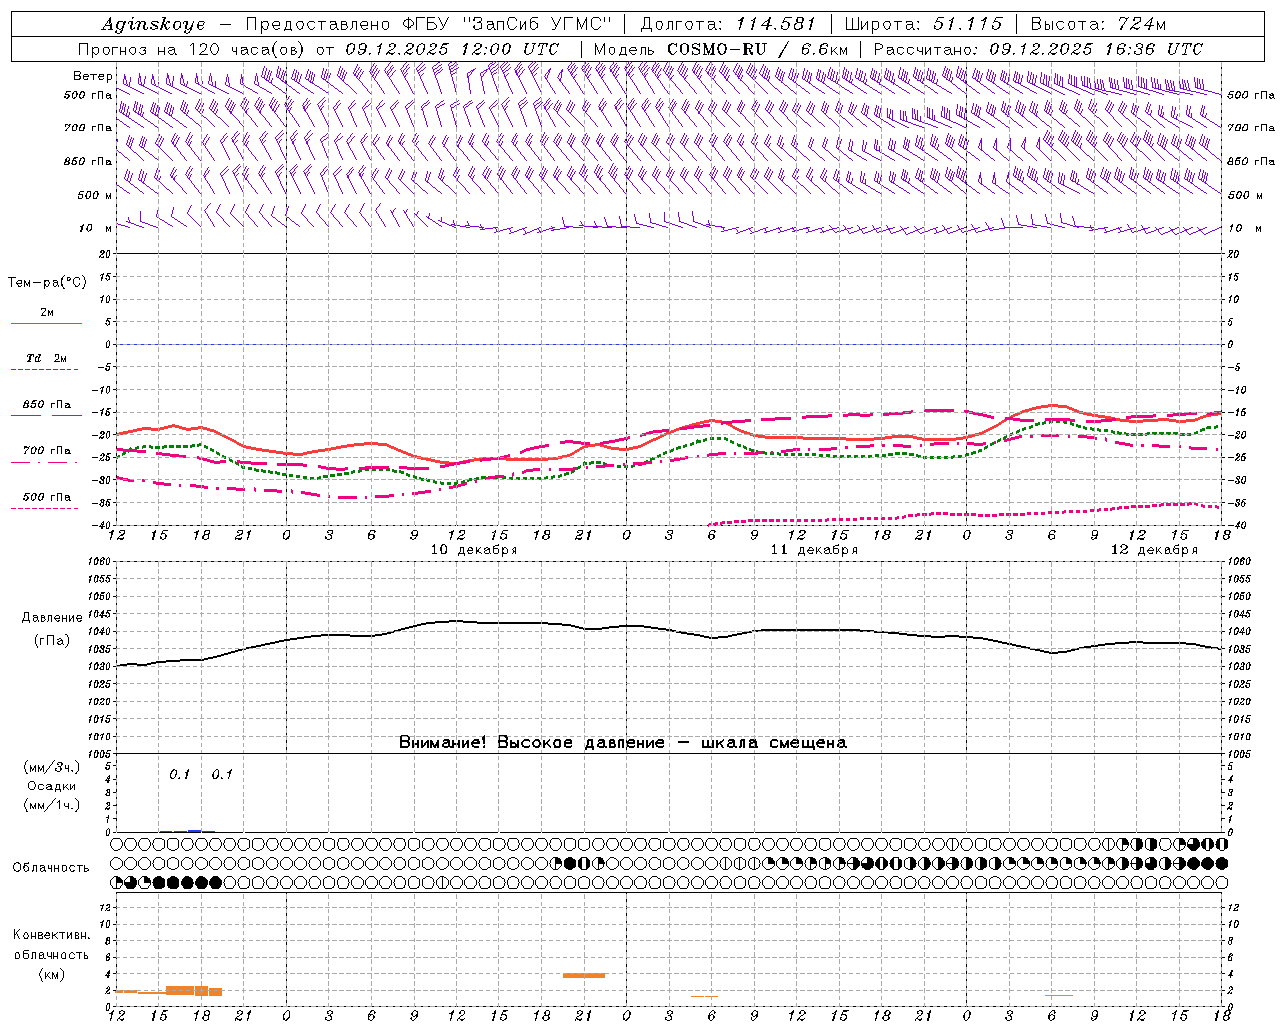The image size is (1280, 1024).
Task: Select the '11 декабря' date label
Action: click(814, 550)
